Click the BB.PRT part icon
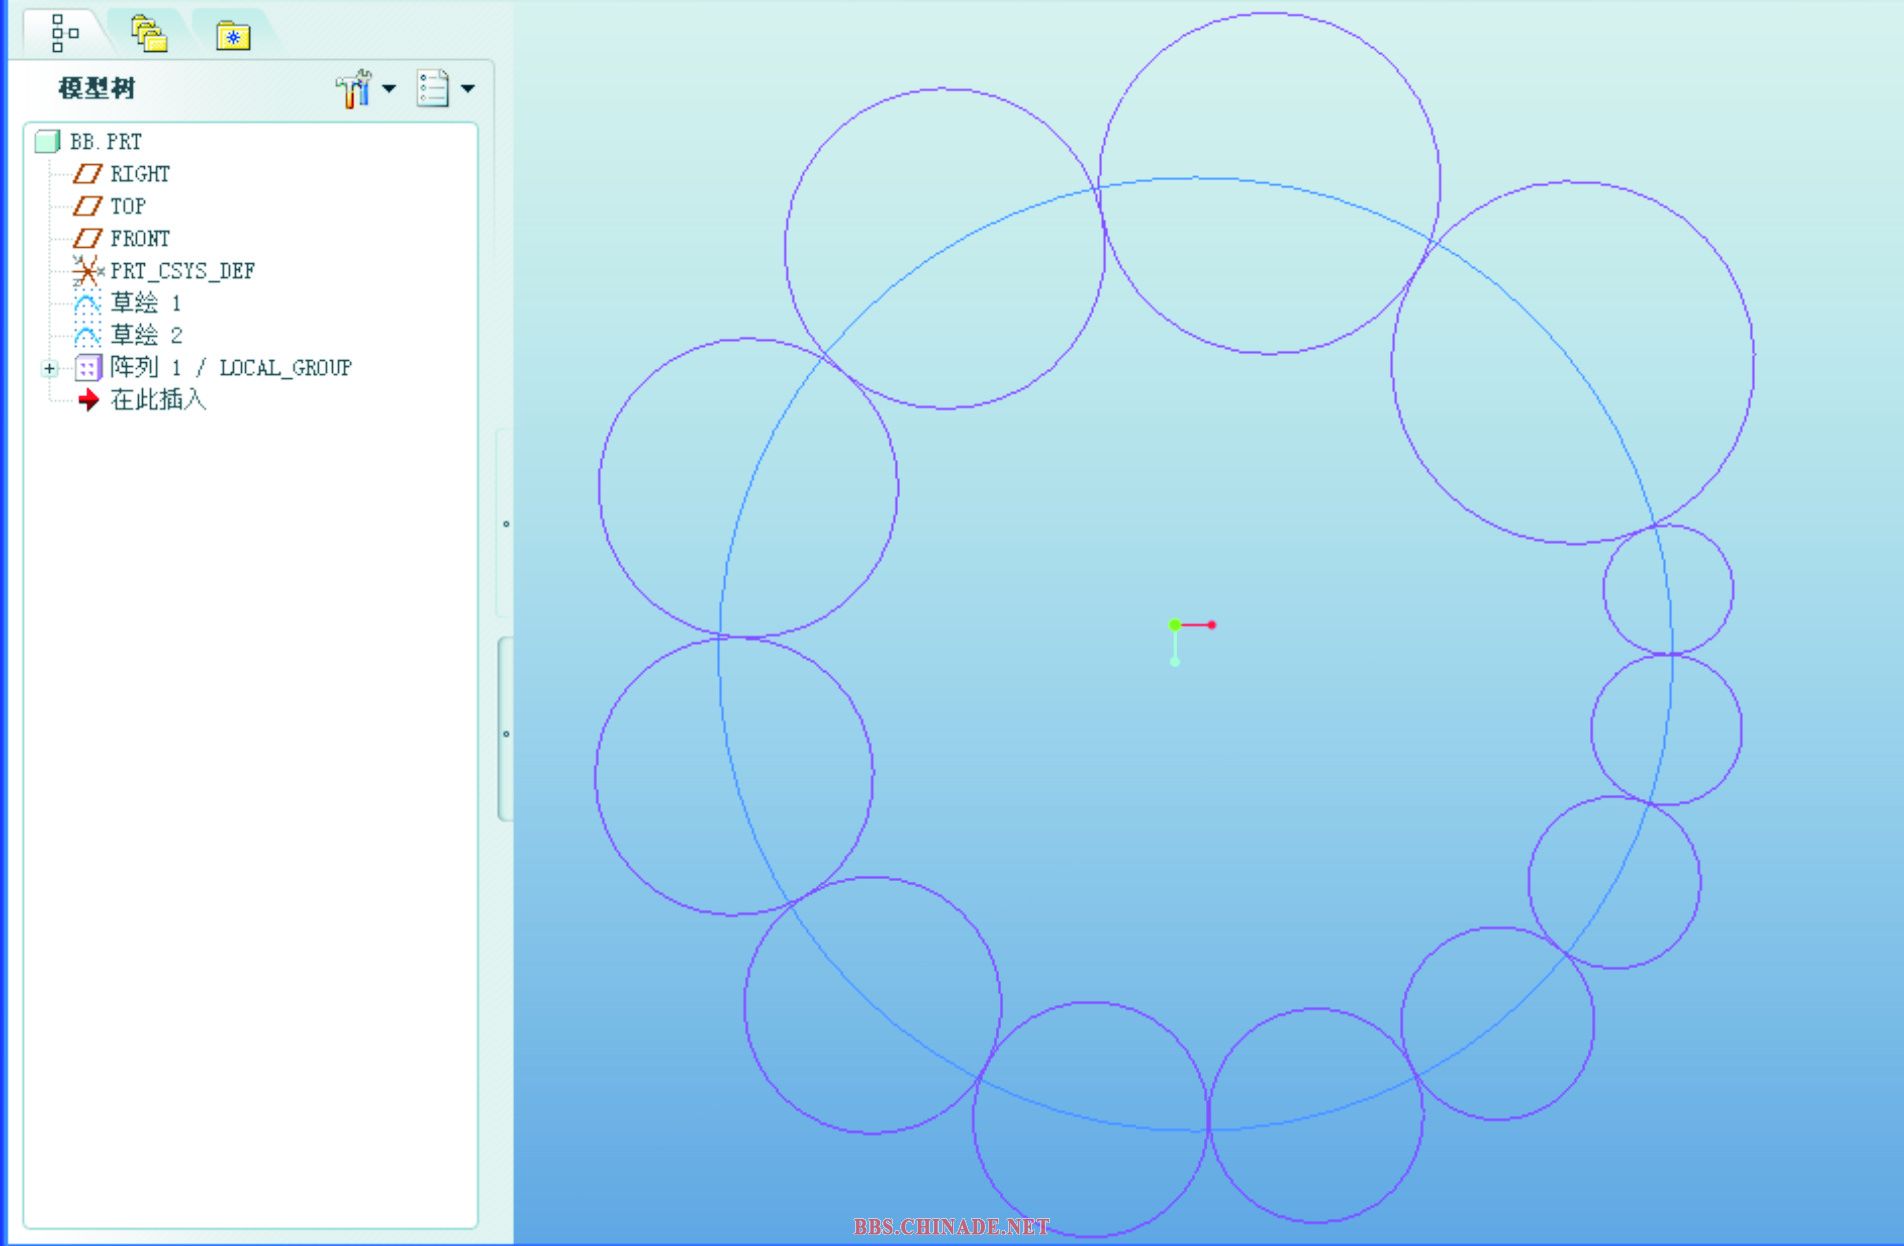Screen dimensions: 1904x1246 pos(48,141)
